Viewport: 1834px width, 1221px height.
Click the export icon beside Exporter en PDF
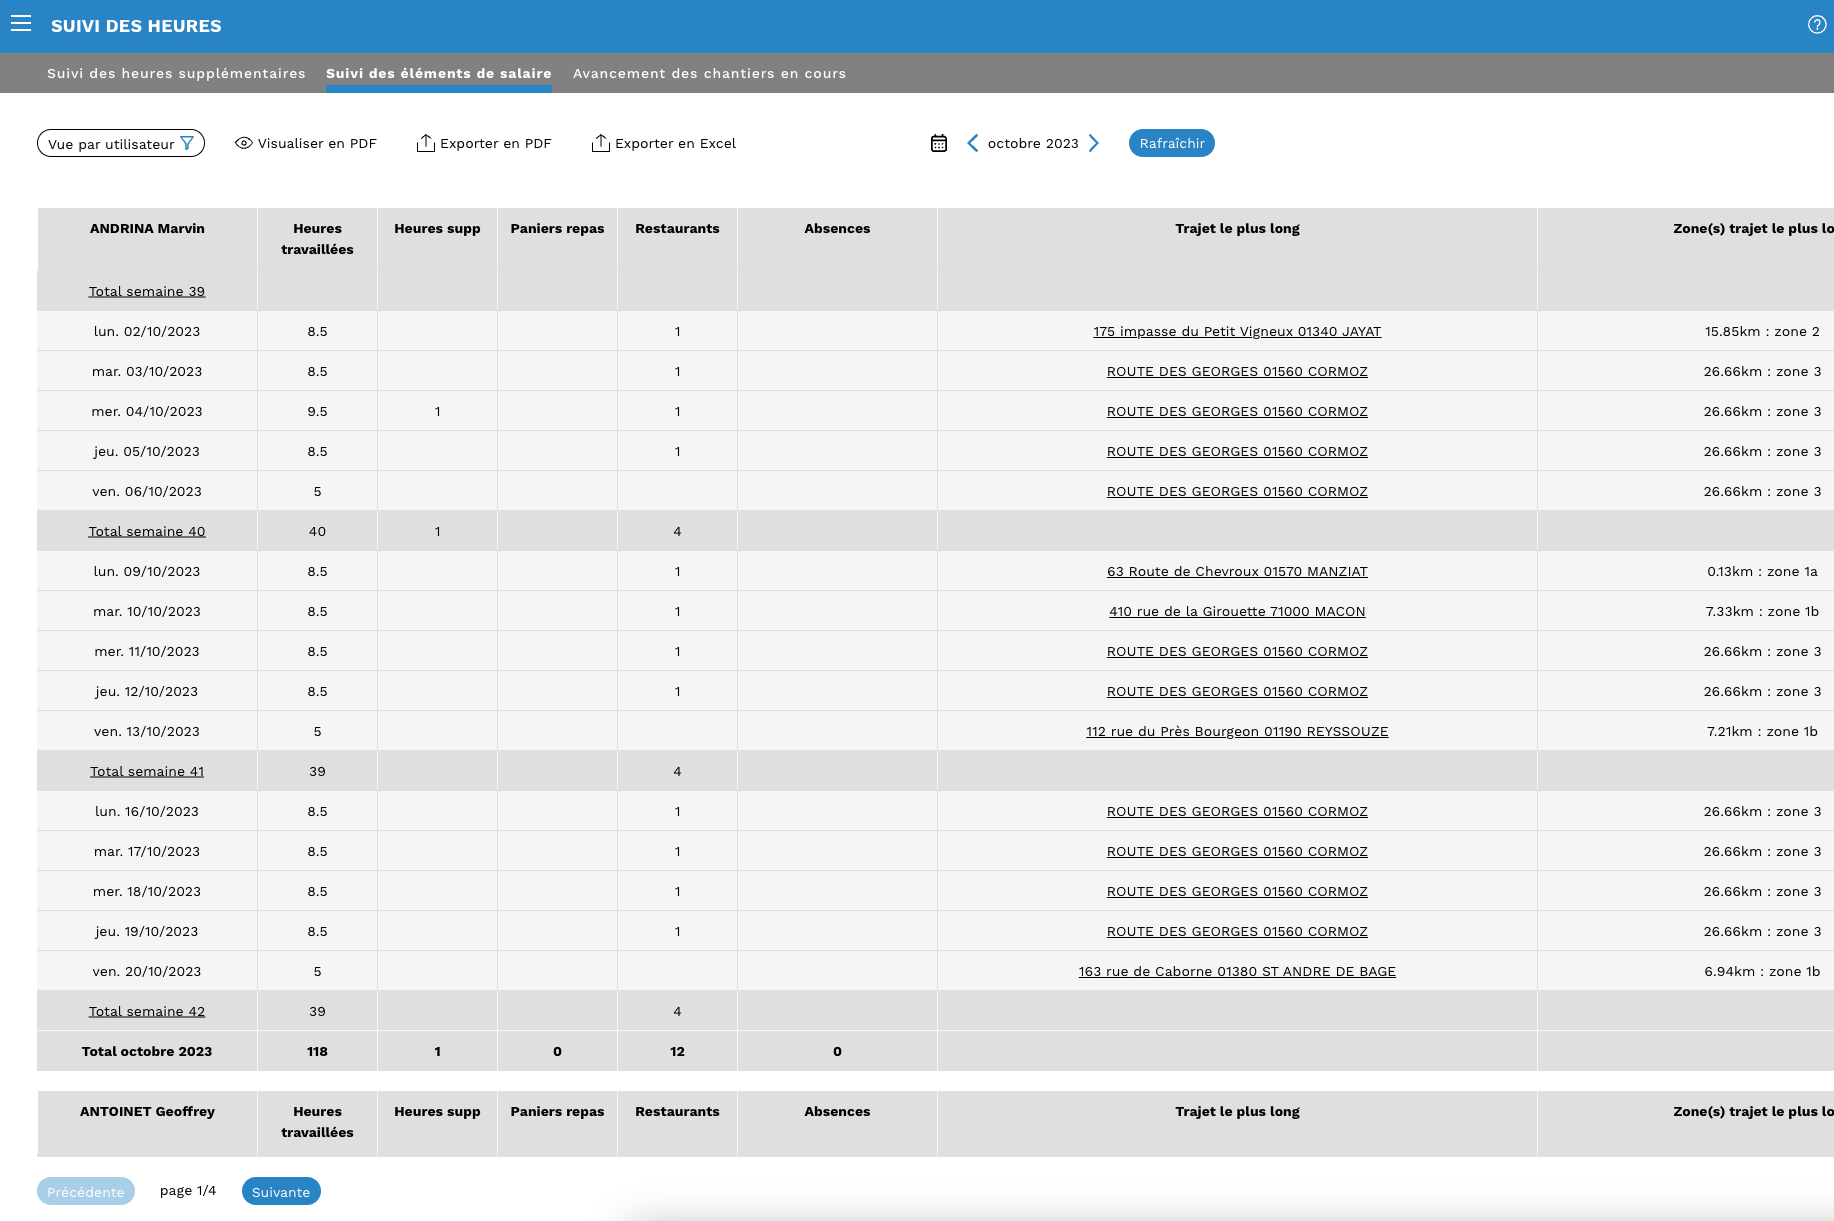[425, 143]
